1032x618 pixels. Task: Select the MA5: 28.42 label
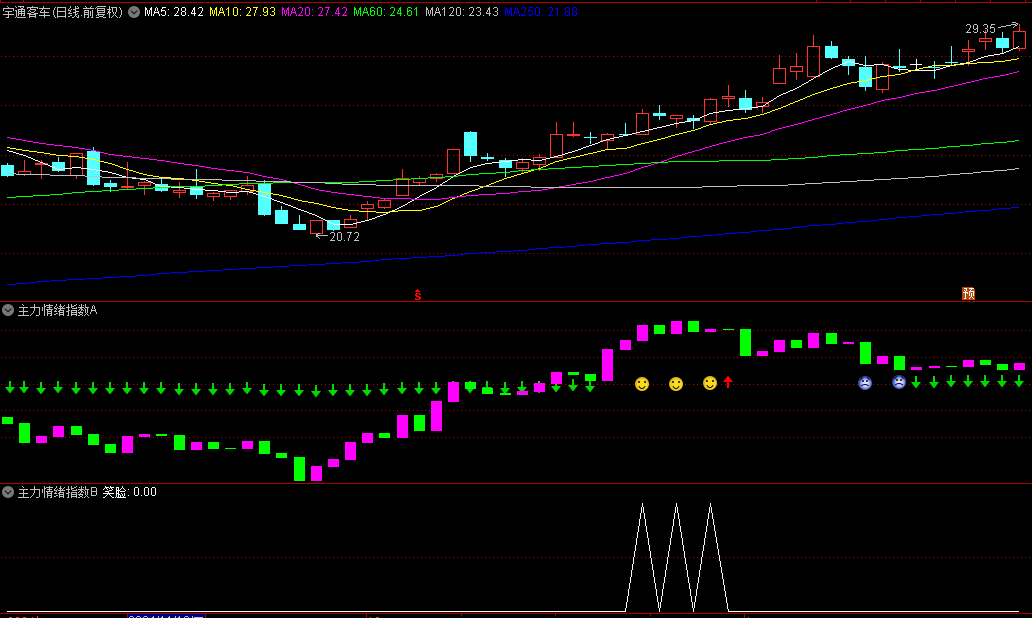174,12
